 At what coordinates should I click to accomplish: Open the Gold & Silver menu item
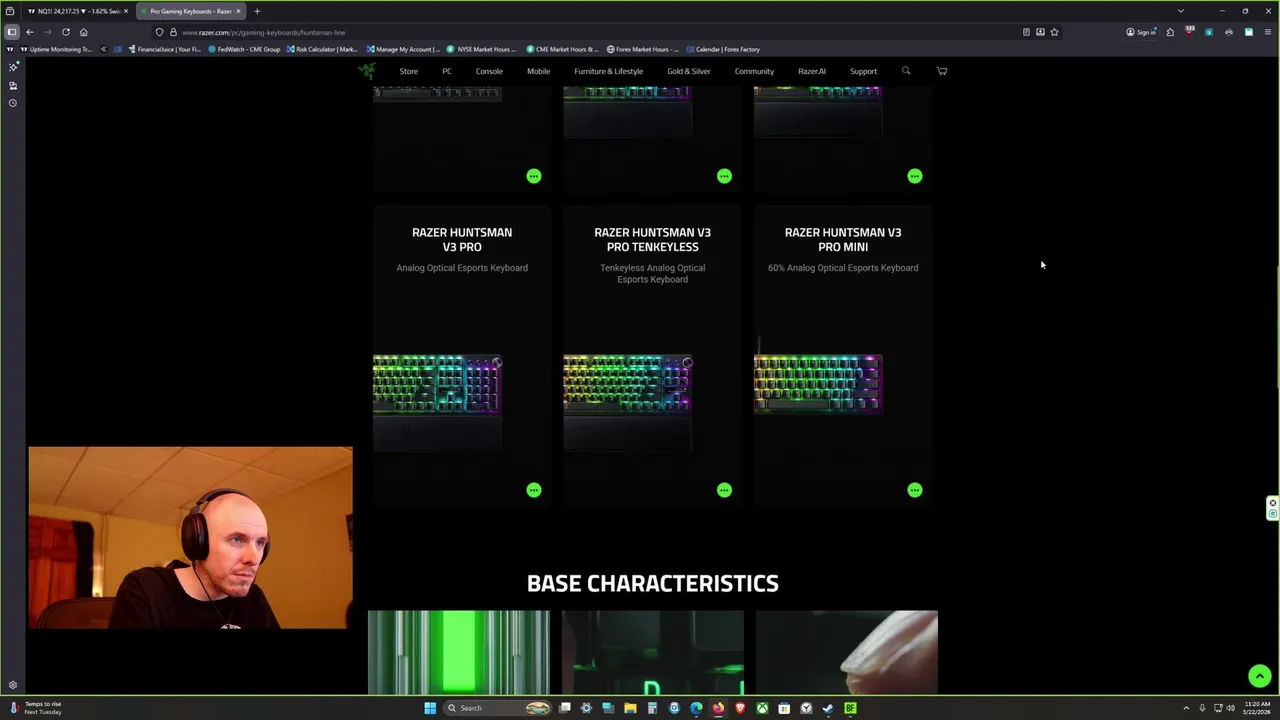pyautogui.click(x=689, y=71)
